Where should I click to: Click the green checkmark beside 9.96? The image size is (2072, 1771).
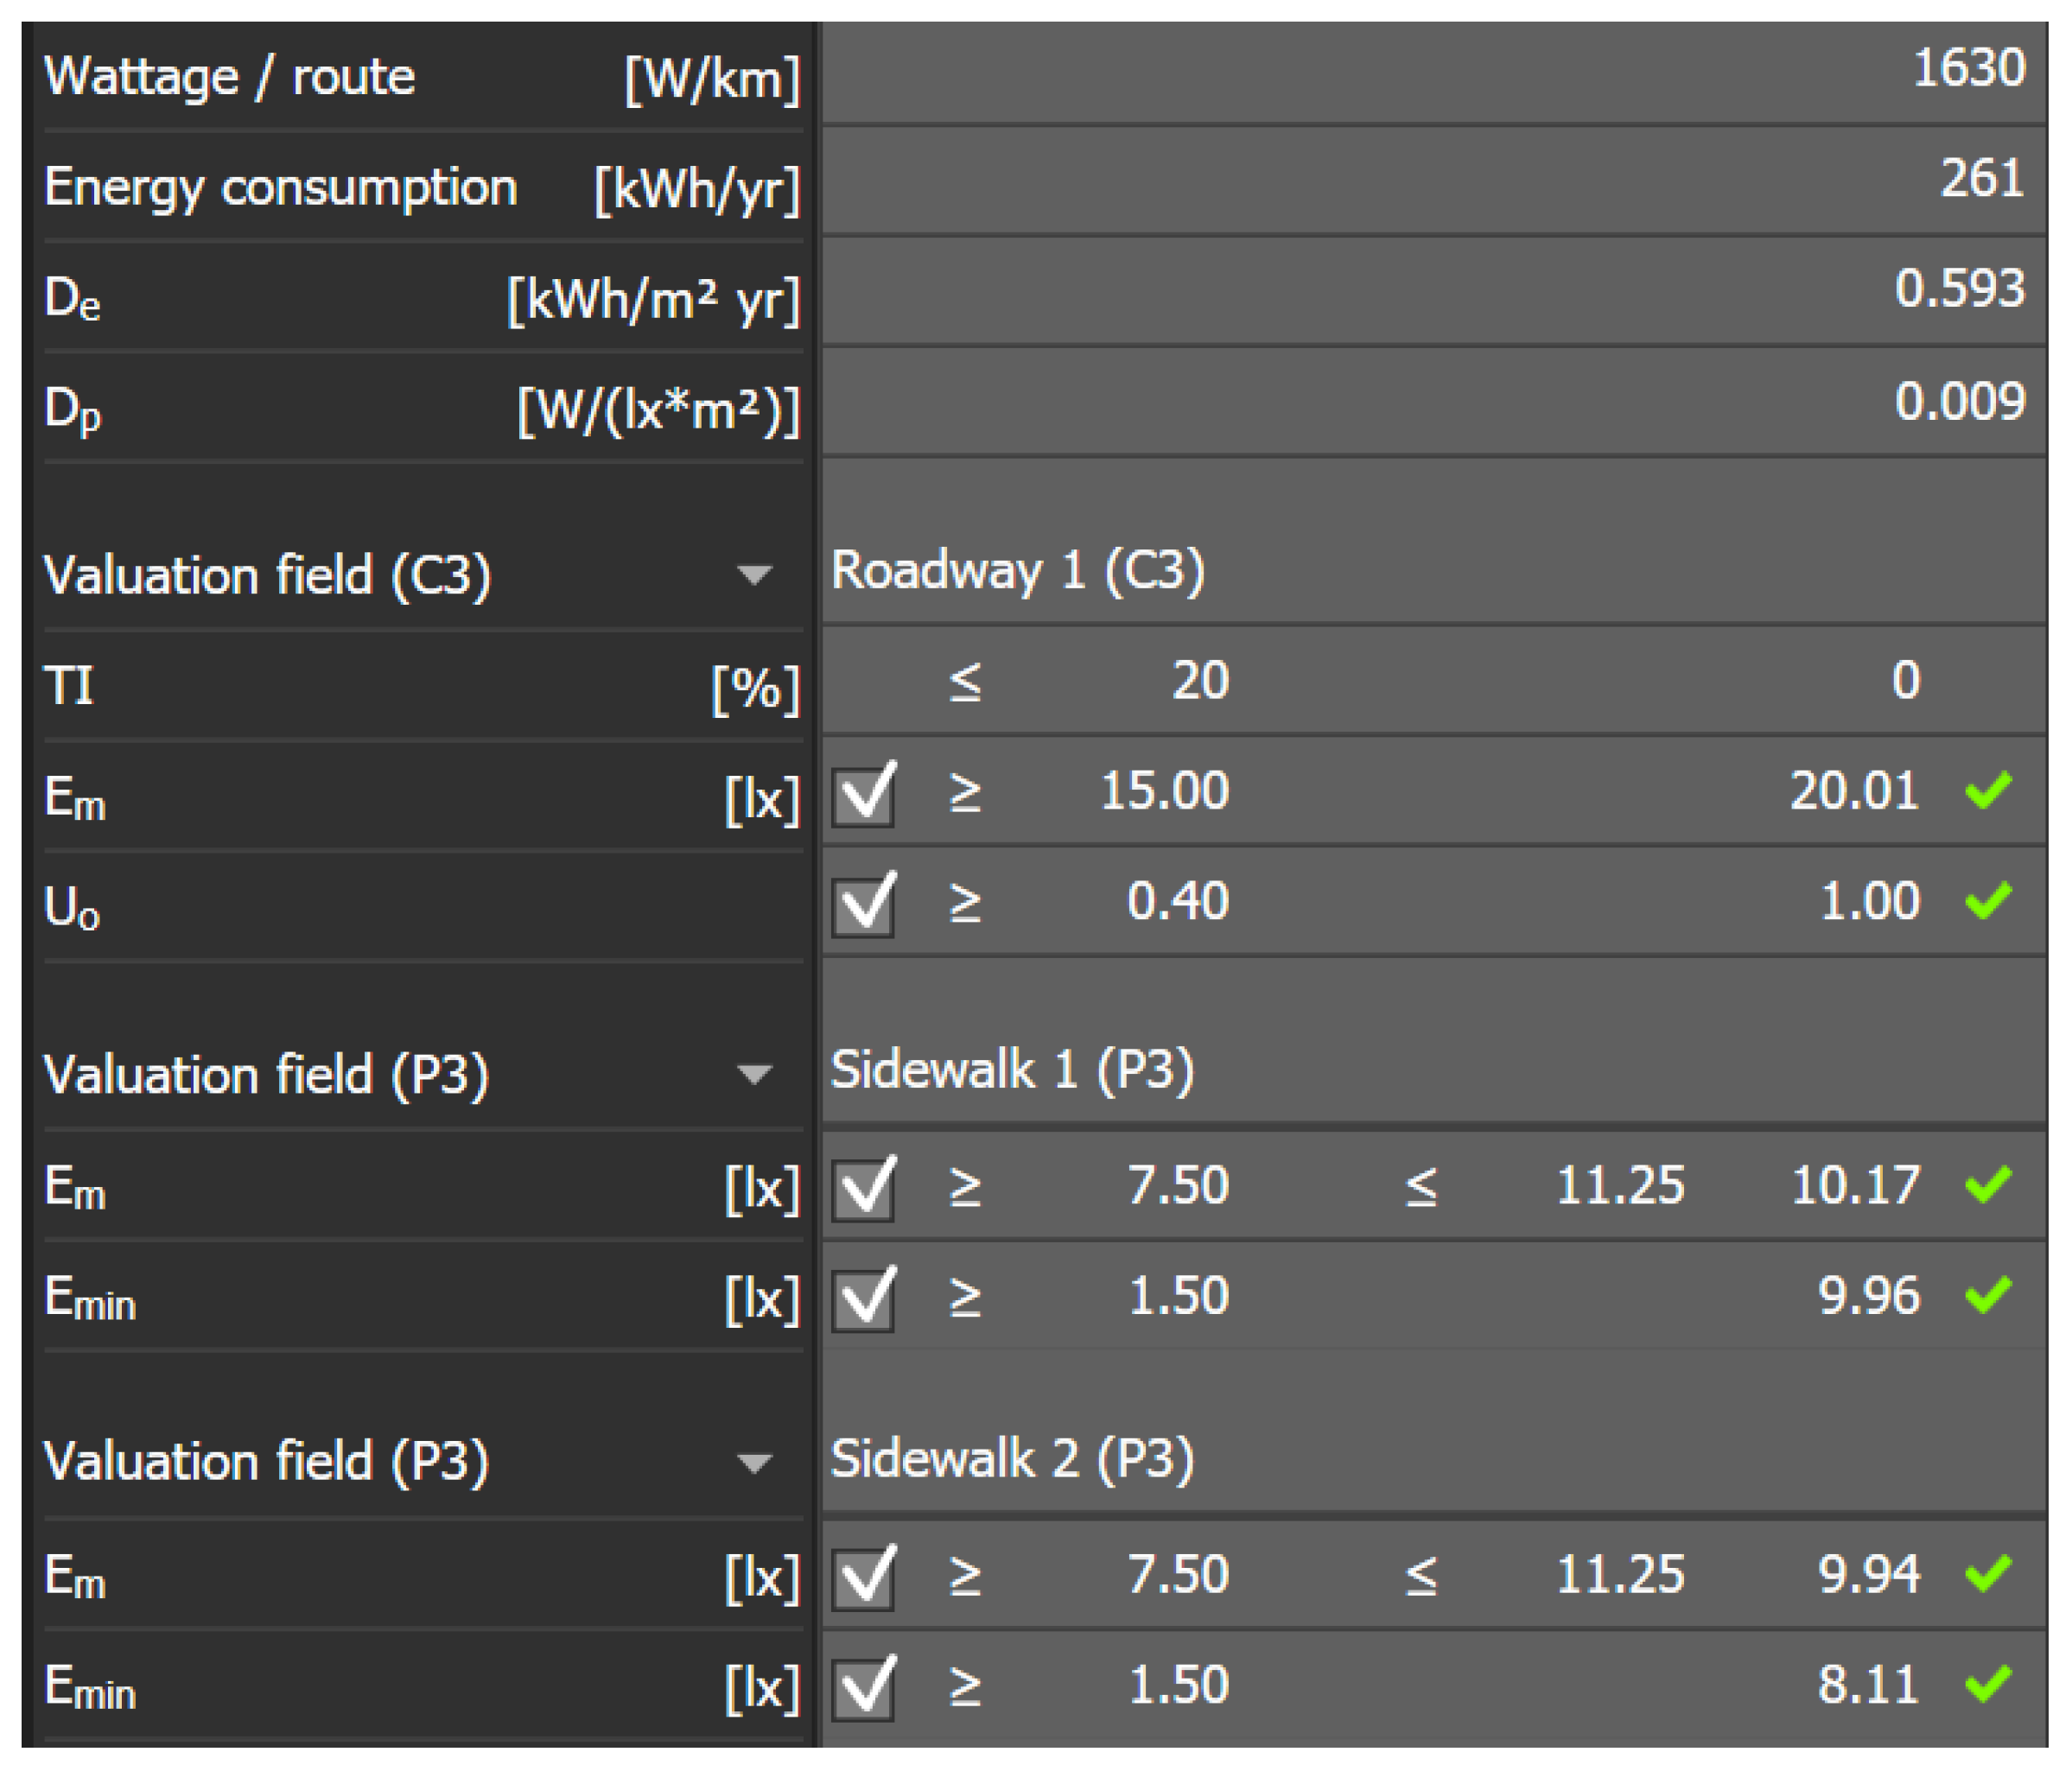point(1988,1296)
